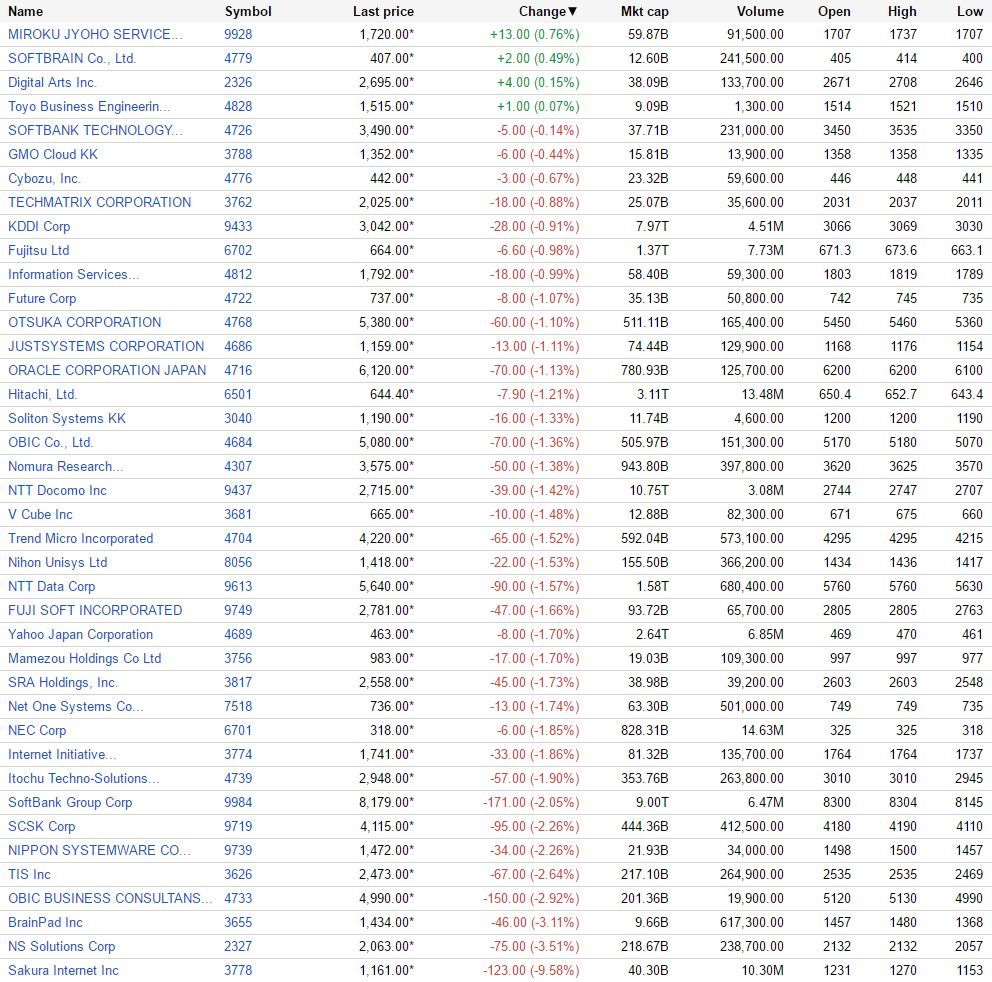This screenshot has width=992, height=982.
Task: Open Mamezou Holdings Co Ltd link
Action: (85, 659)
